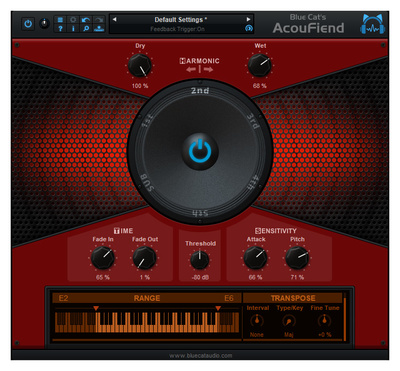Click the Fine Tune knob
The width and height of the screenshot is (400, 371).
pyautogui.click(x=324, y=321)
